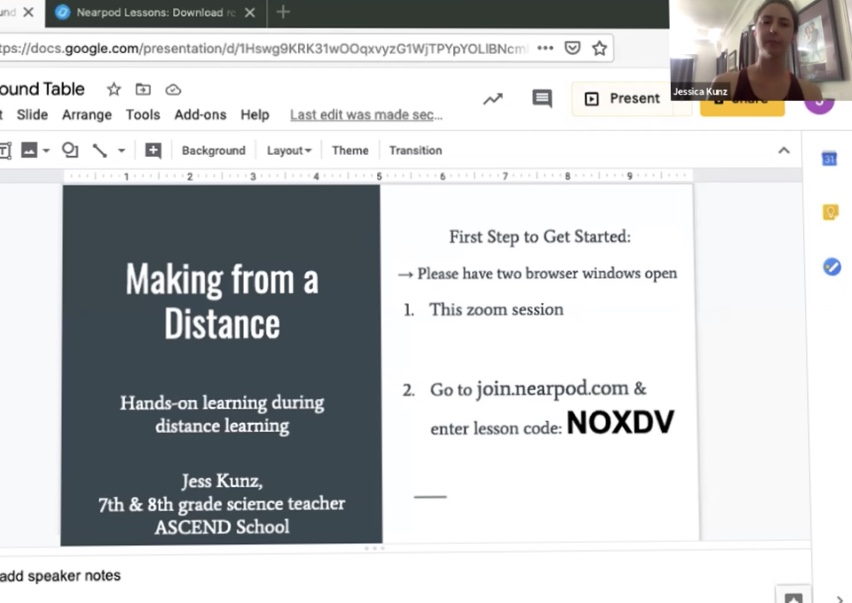Open the image insert dropdown arrow

(46, 150)
